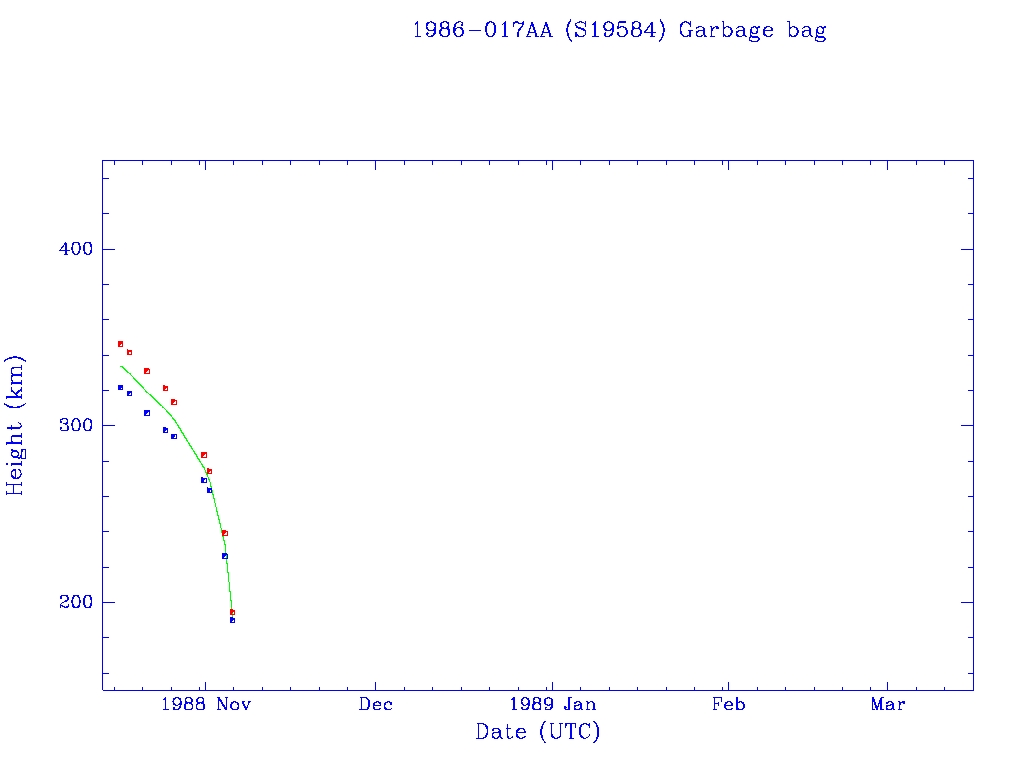Click the "Dec" date axis label
The width and height of the screenshot is (1024, 768).
(376, 704)
